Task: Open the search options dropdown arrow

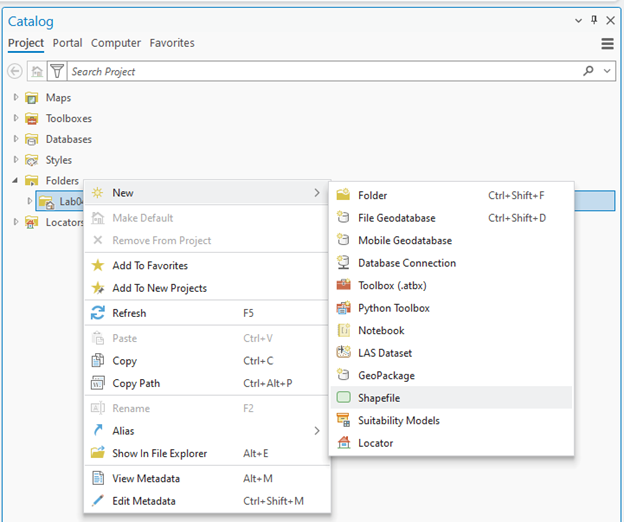Action: (x=607, y=72)
